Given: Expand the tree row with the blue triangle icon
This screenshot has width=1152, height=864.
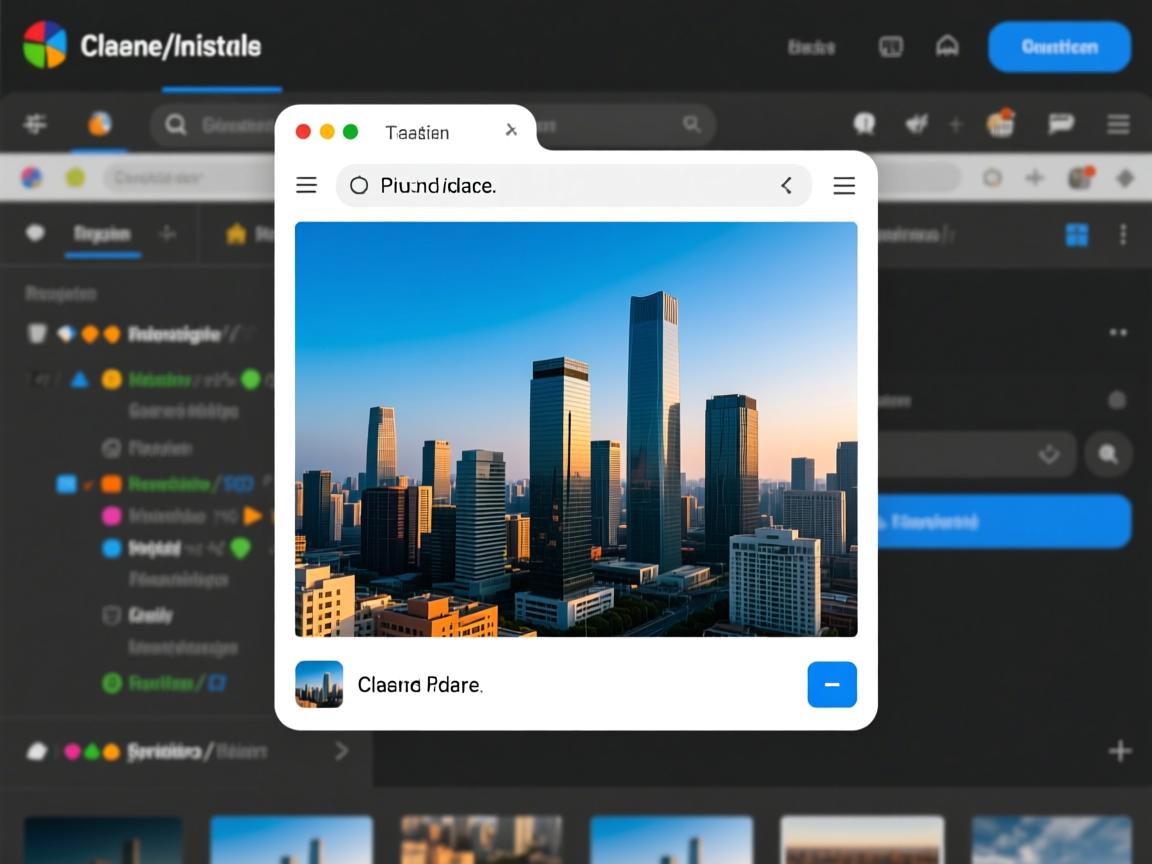Looking at the screenshot, I should pos(80,380).
